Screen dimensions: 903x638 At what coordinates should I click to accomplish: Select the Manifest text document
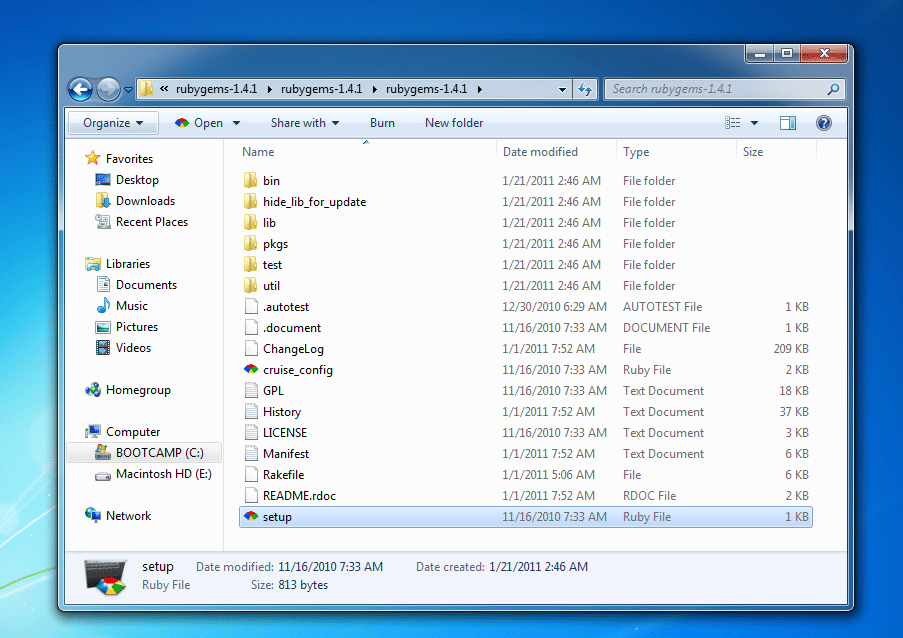525,454
